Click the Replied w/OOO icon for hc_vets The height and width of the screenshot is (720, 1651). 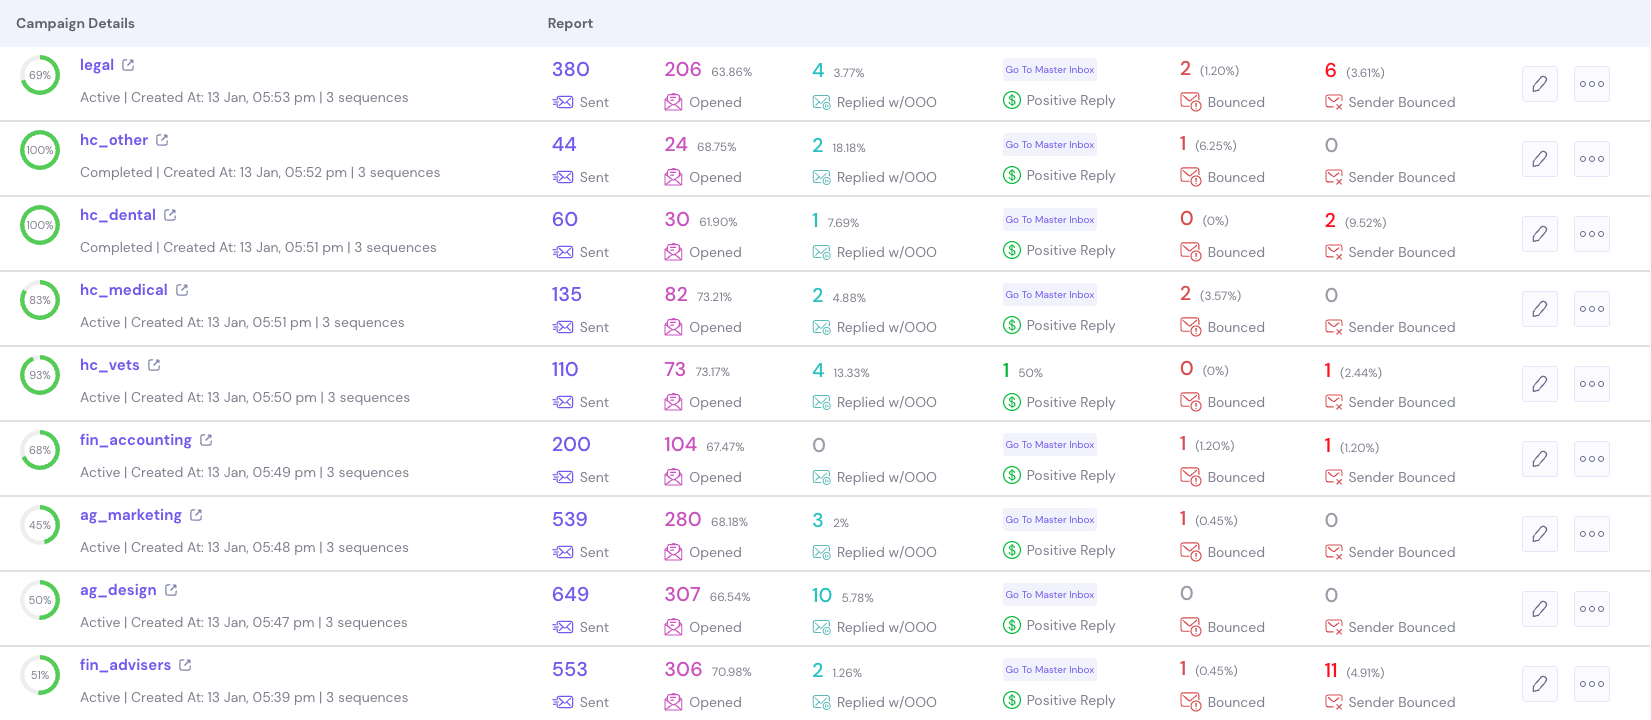(821, 401)
